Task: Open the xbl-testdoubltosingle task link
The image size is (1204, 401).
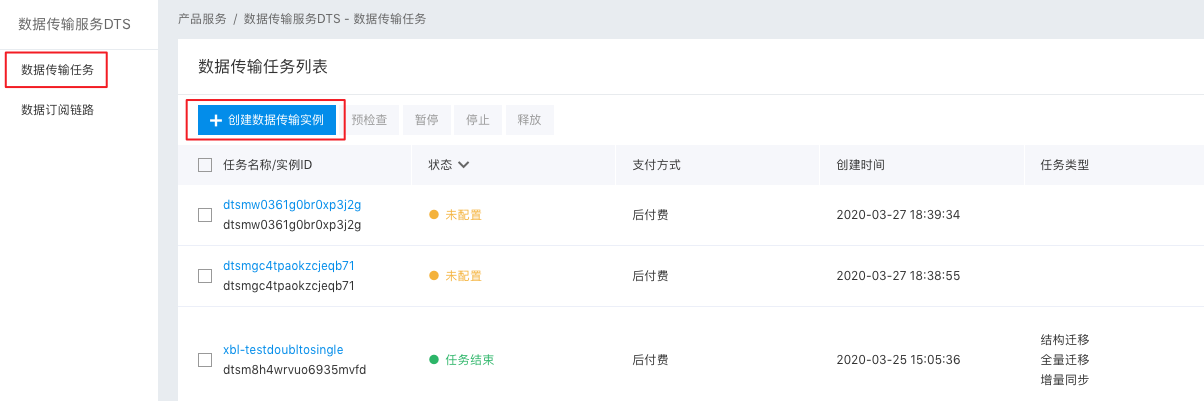Action: coord(283,350)
